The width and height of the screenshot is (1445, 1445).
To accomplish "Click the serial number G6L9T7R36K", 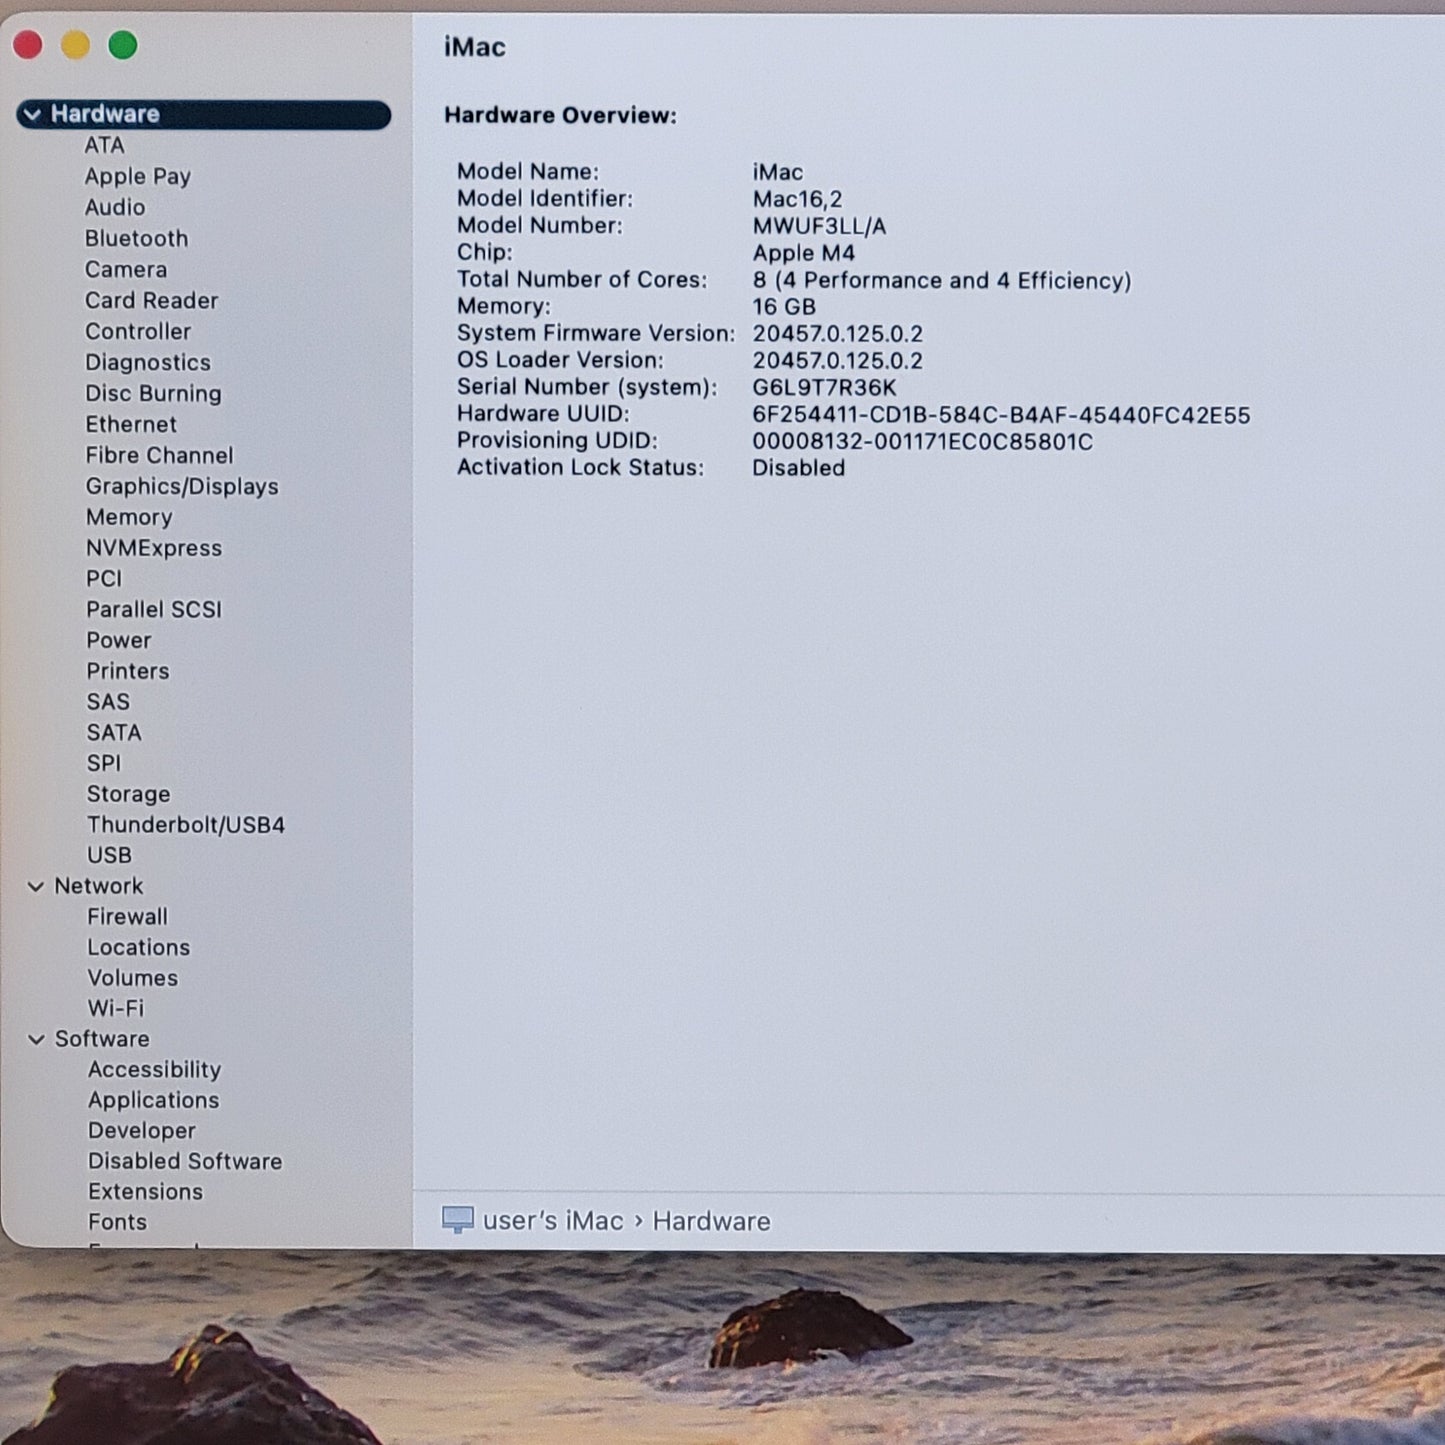I will coord(824,388).
